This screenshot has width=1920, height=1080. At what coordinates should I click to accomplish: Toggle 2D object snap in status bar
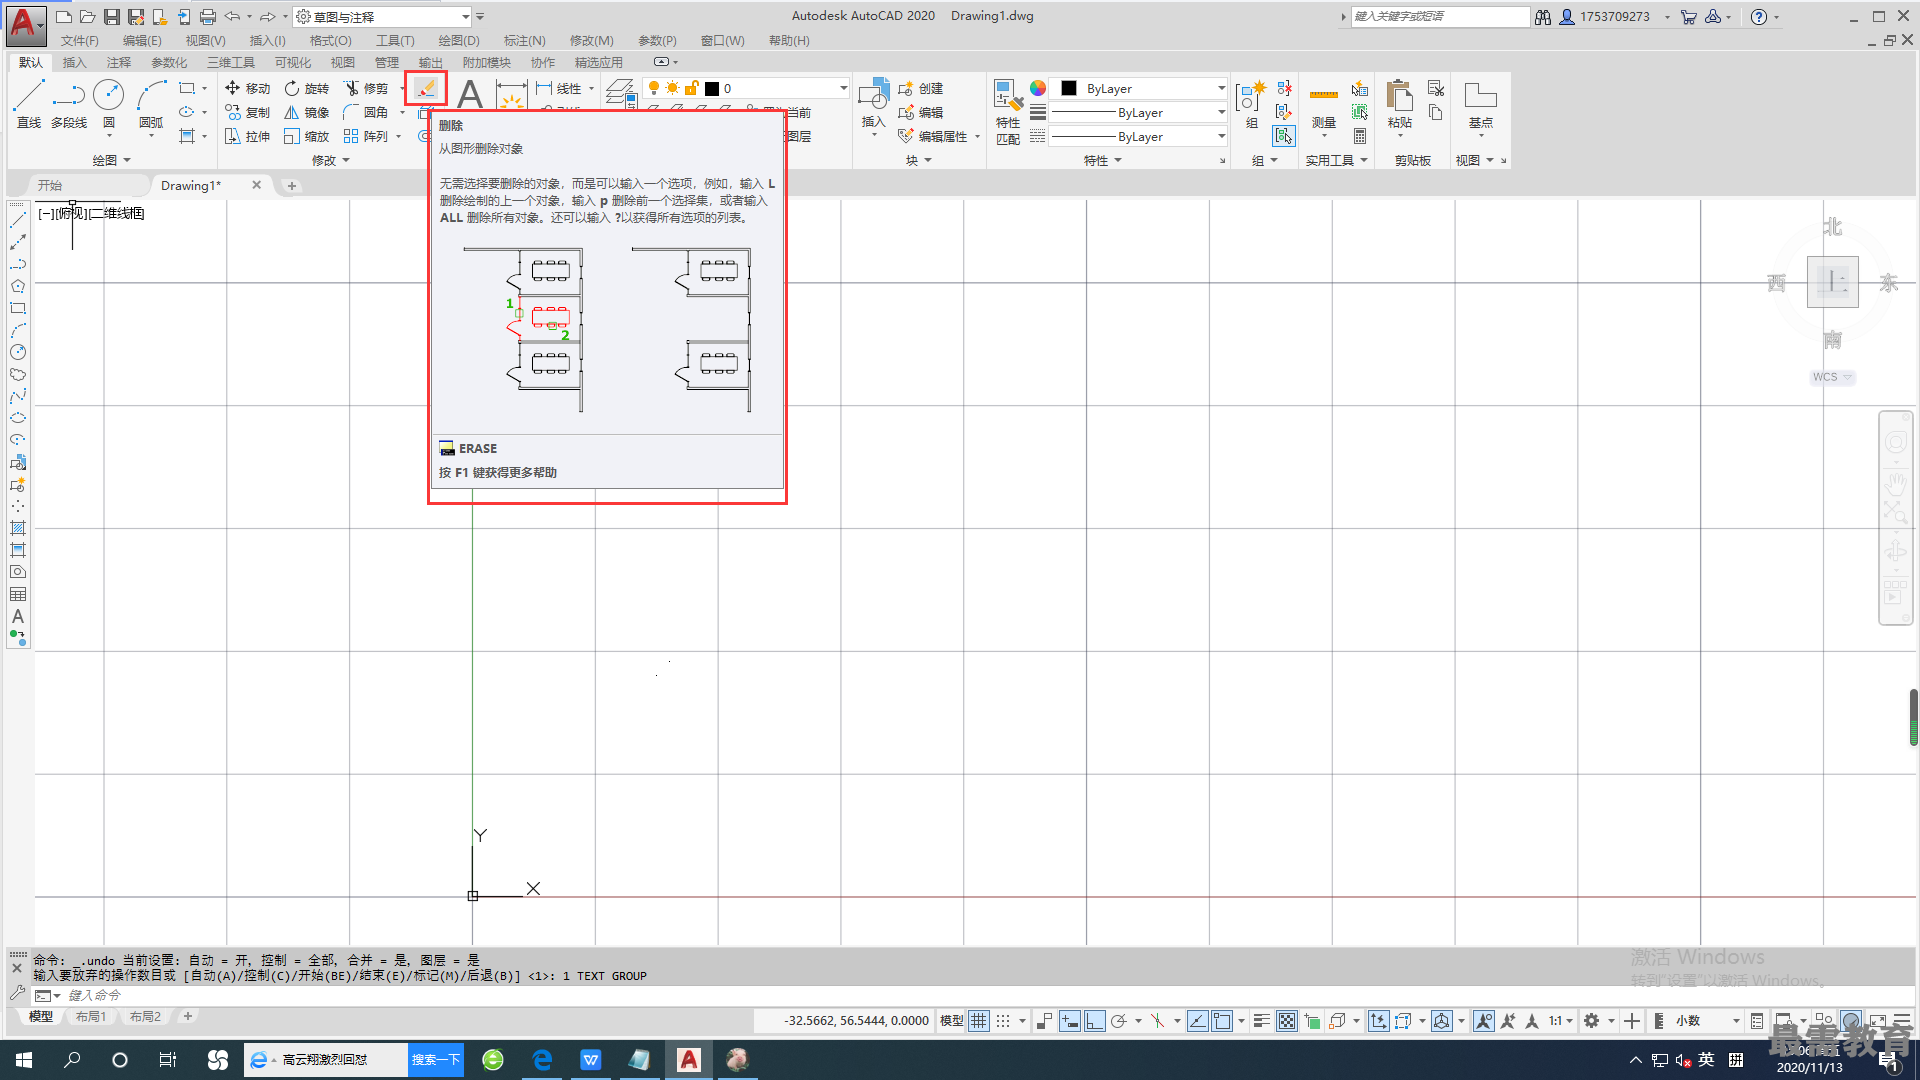[x=1222, y=1021]
